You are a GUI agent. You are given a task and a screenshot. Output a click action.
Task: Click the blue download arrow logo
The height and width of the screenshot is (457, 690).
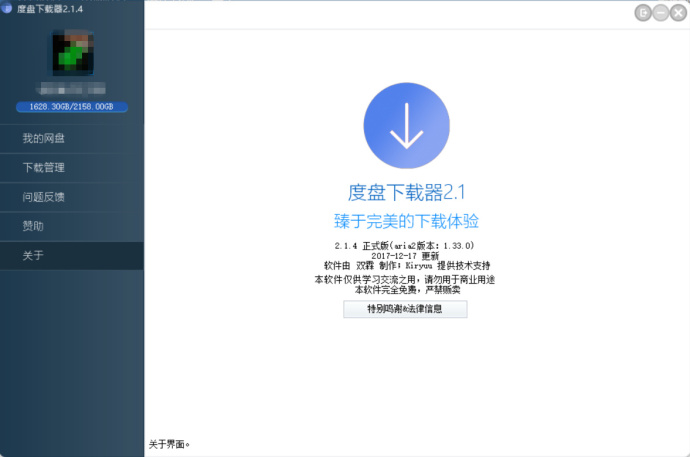(x=406, y=125)
